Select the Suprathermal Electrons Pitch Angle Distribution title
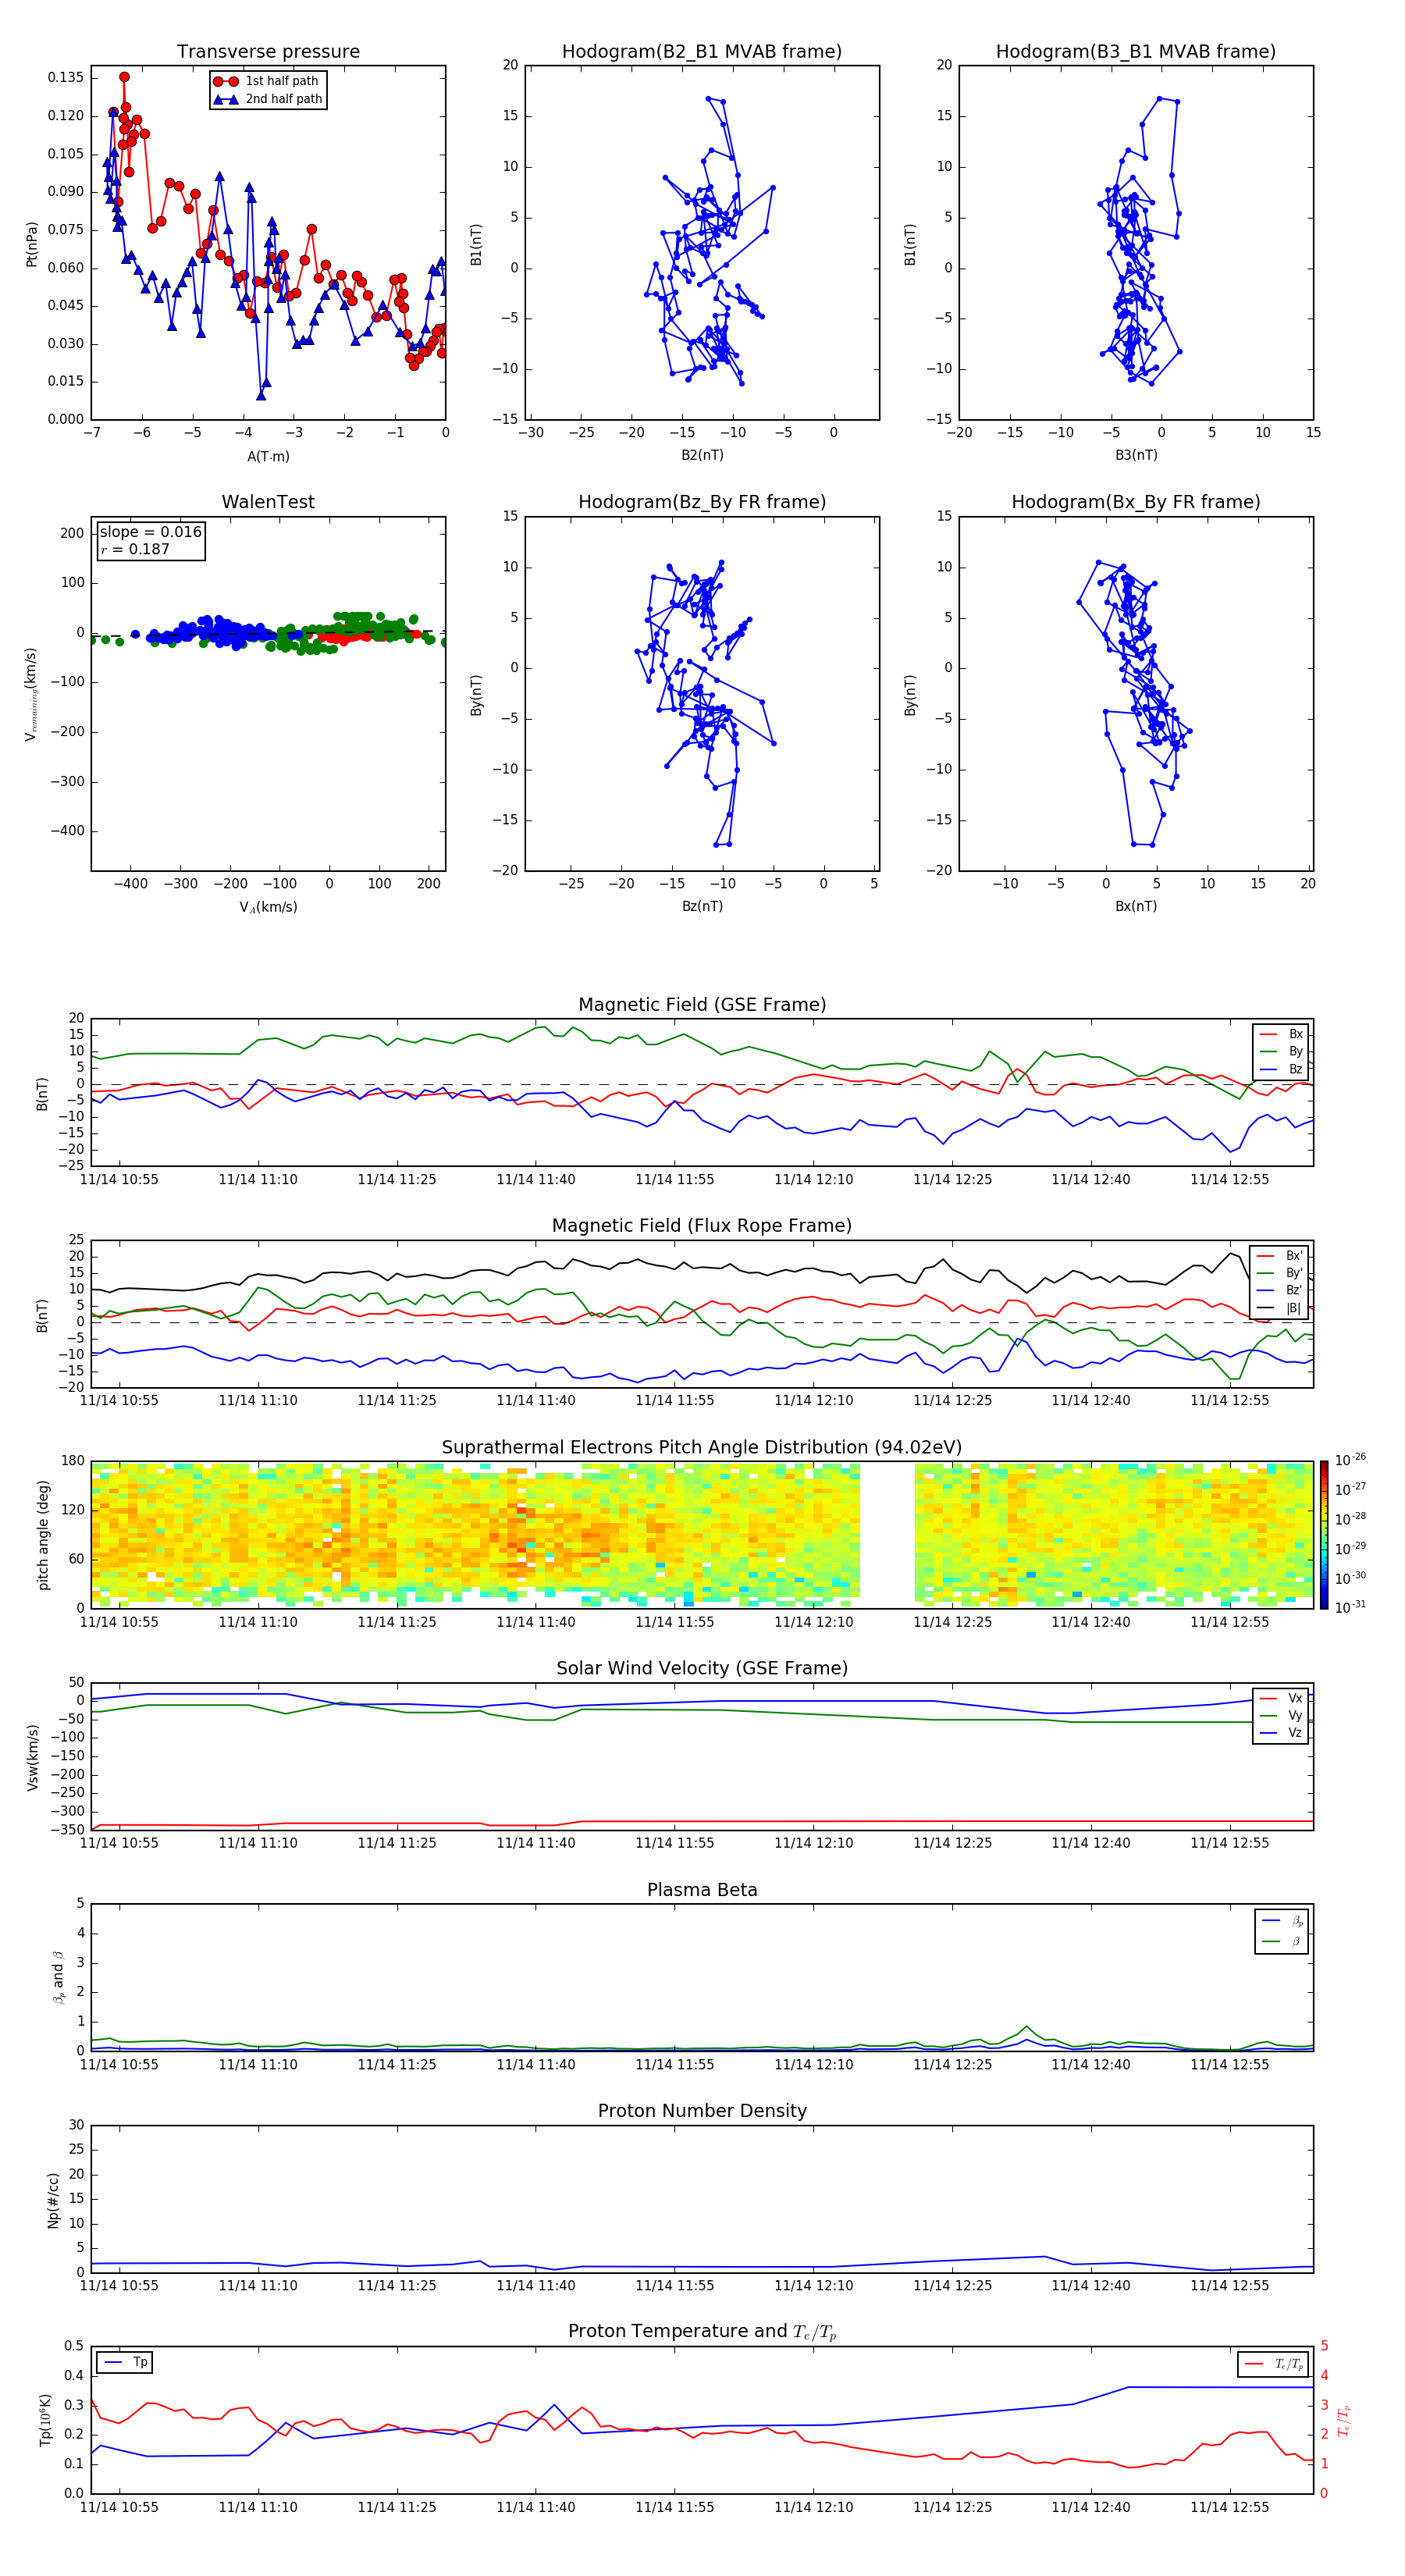The height and width of the screenshot is (2576, 1405). [x=702, y=1448]
